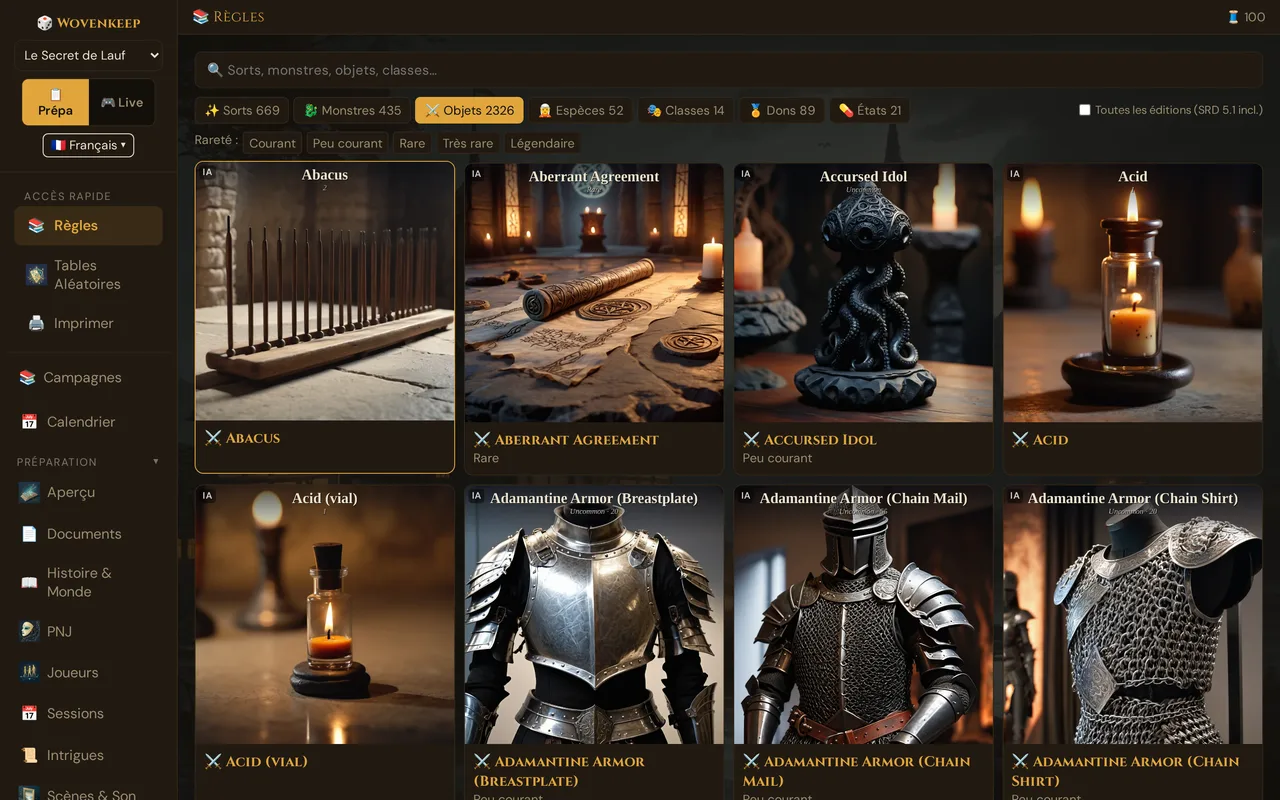The width and height of the screenshot is (1280, 800).
Task: Open the Règles books icon in sidebar
Action: (x=36, y=226)
